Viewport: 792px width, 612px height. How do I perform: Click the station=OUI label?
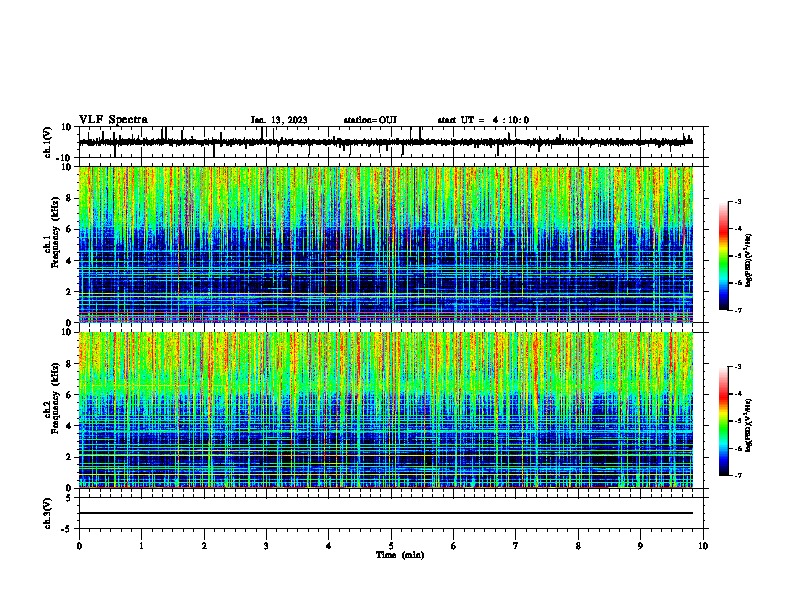[370, 120]
